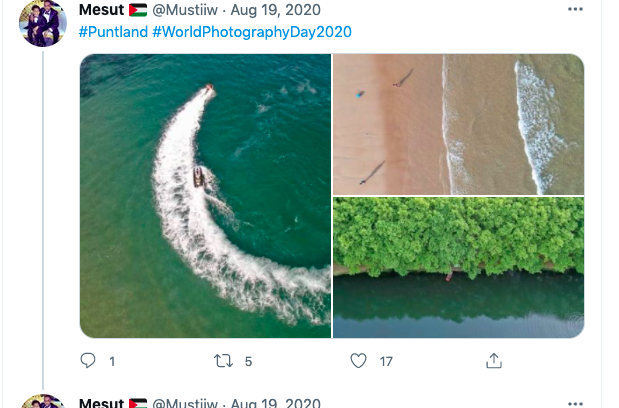
Task: Open retweet menu on #Puntland tweet
Action: click(223, 361)
